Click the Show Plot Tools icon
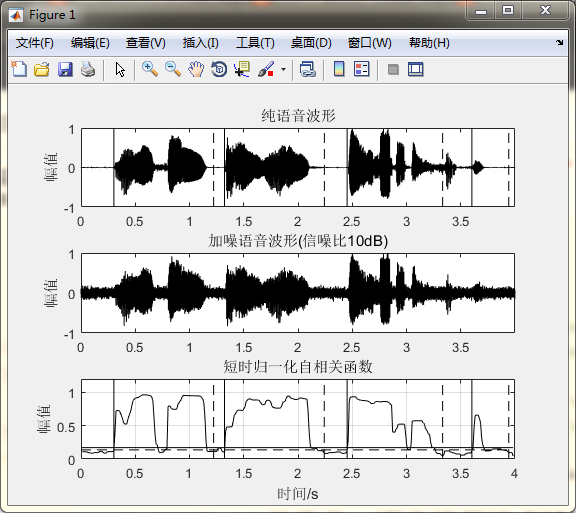This screenshot has width=576, height=513. [415, 69]
